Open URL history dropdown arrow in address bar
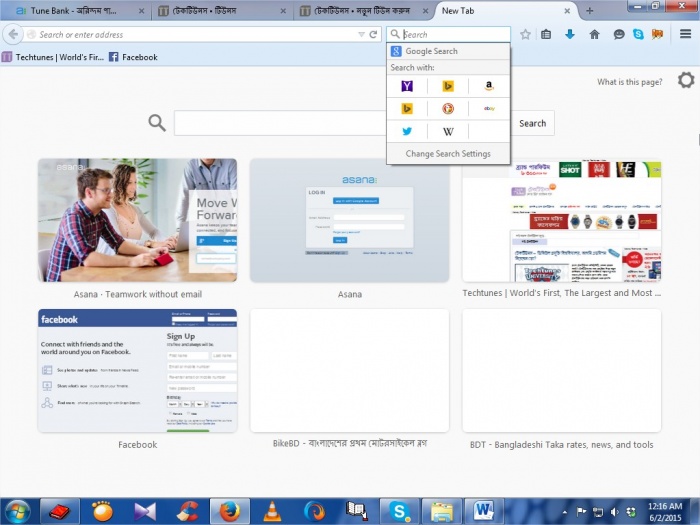Screen dimensions: 700x525 pos(361,34)
